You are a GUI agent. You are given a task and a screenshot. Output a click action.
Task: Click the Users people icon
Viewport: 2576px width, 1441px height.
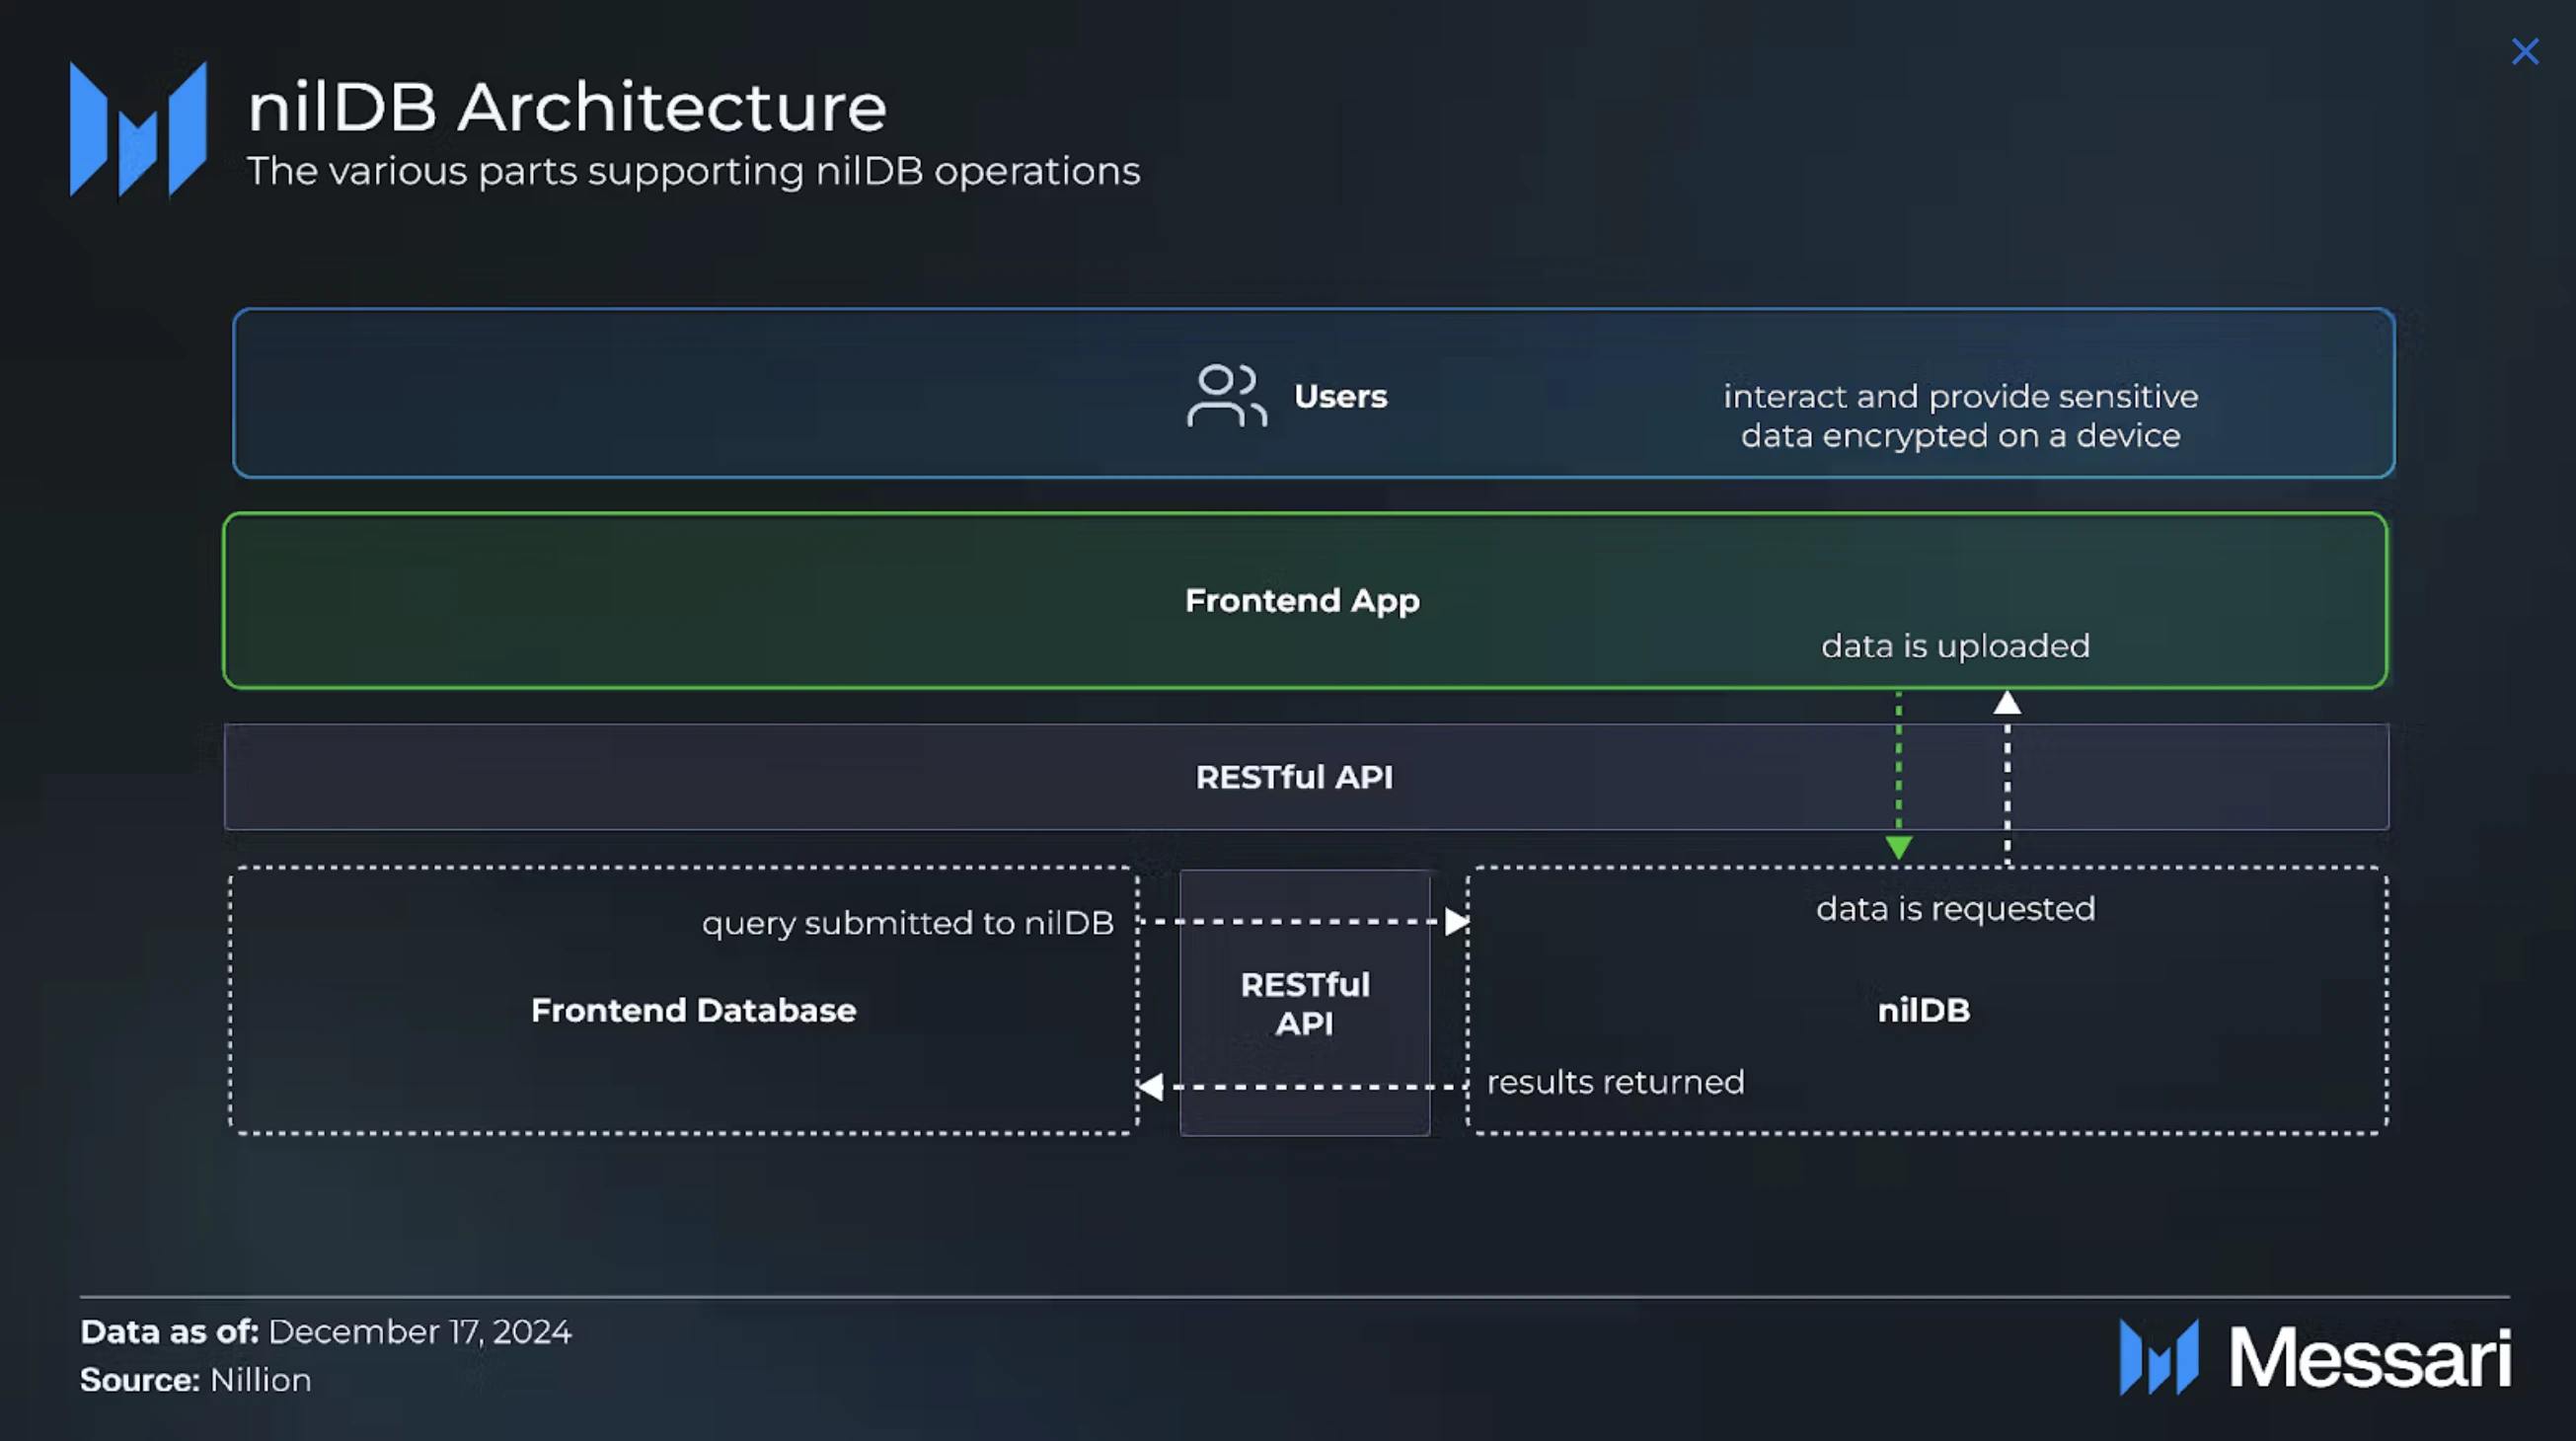pyautogui.click(x=1226, y=396)
